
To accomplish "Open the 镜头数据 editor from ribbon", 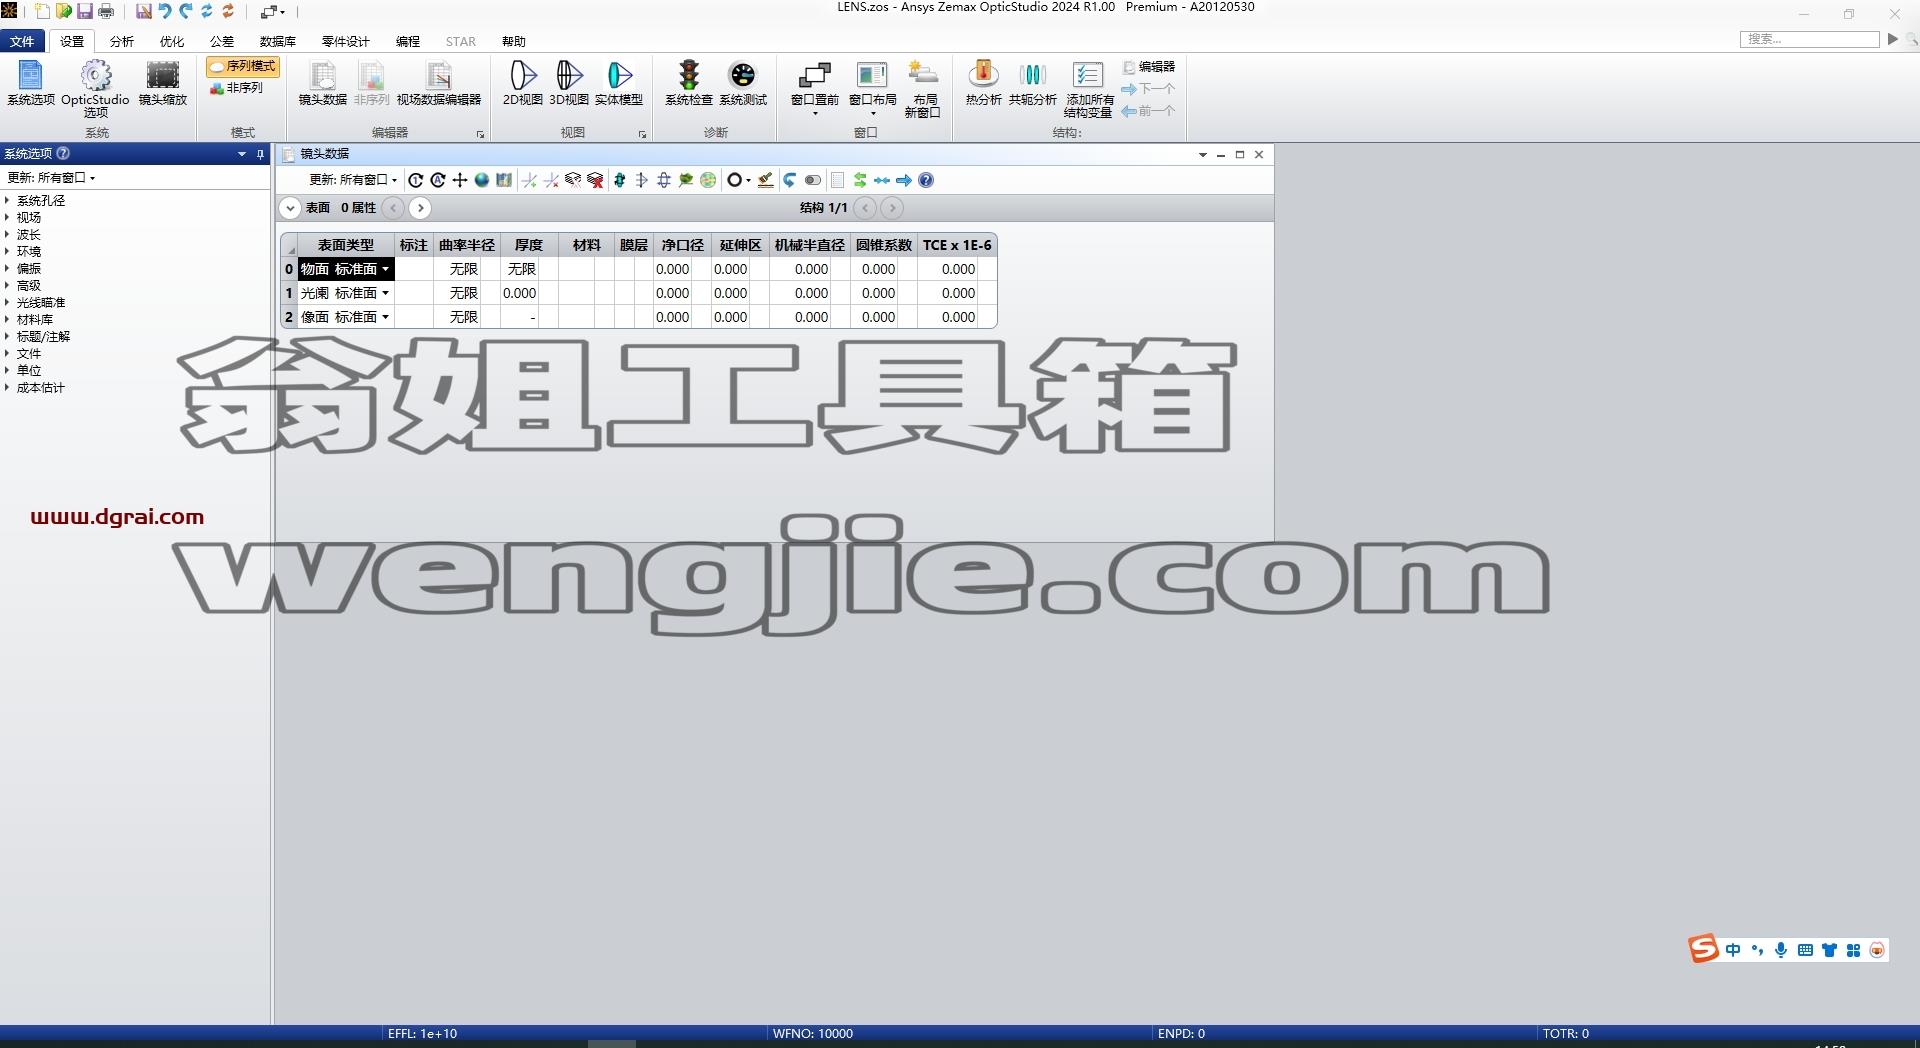I will (x=322, y=84).
